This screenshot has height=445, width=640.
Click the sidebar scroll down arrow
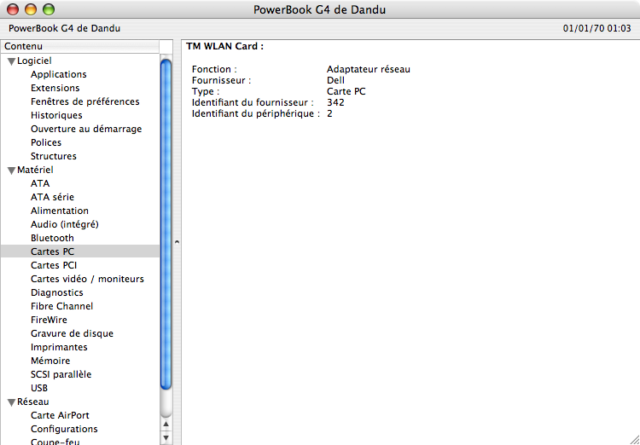coord(166,438)
